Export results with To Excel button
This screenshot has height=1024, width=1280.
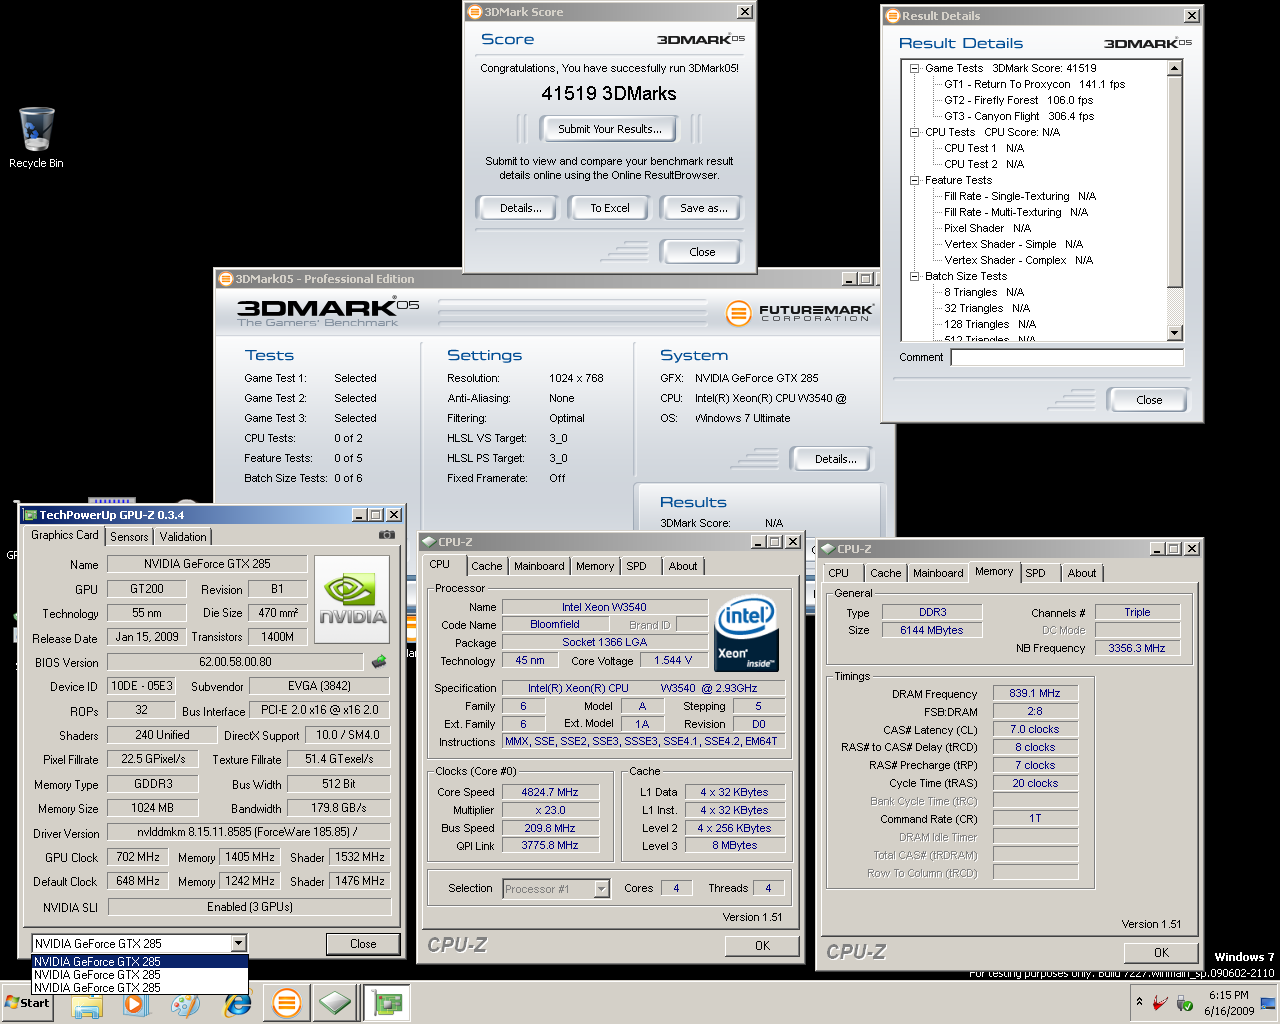click(x=609, y=208)
